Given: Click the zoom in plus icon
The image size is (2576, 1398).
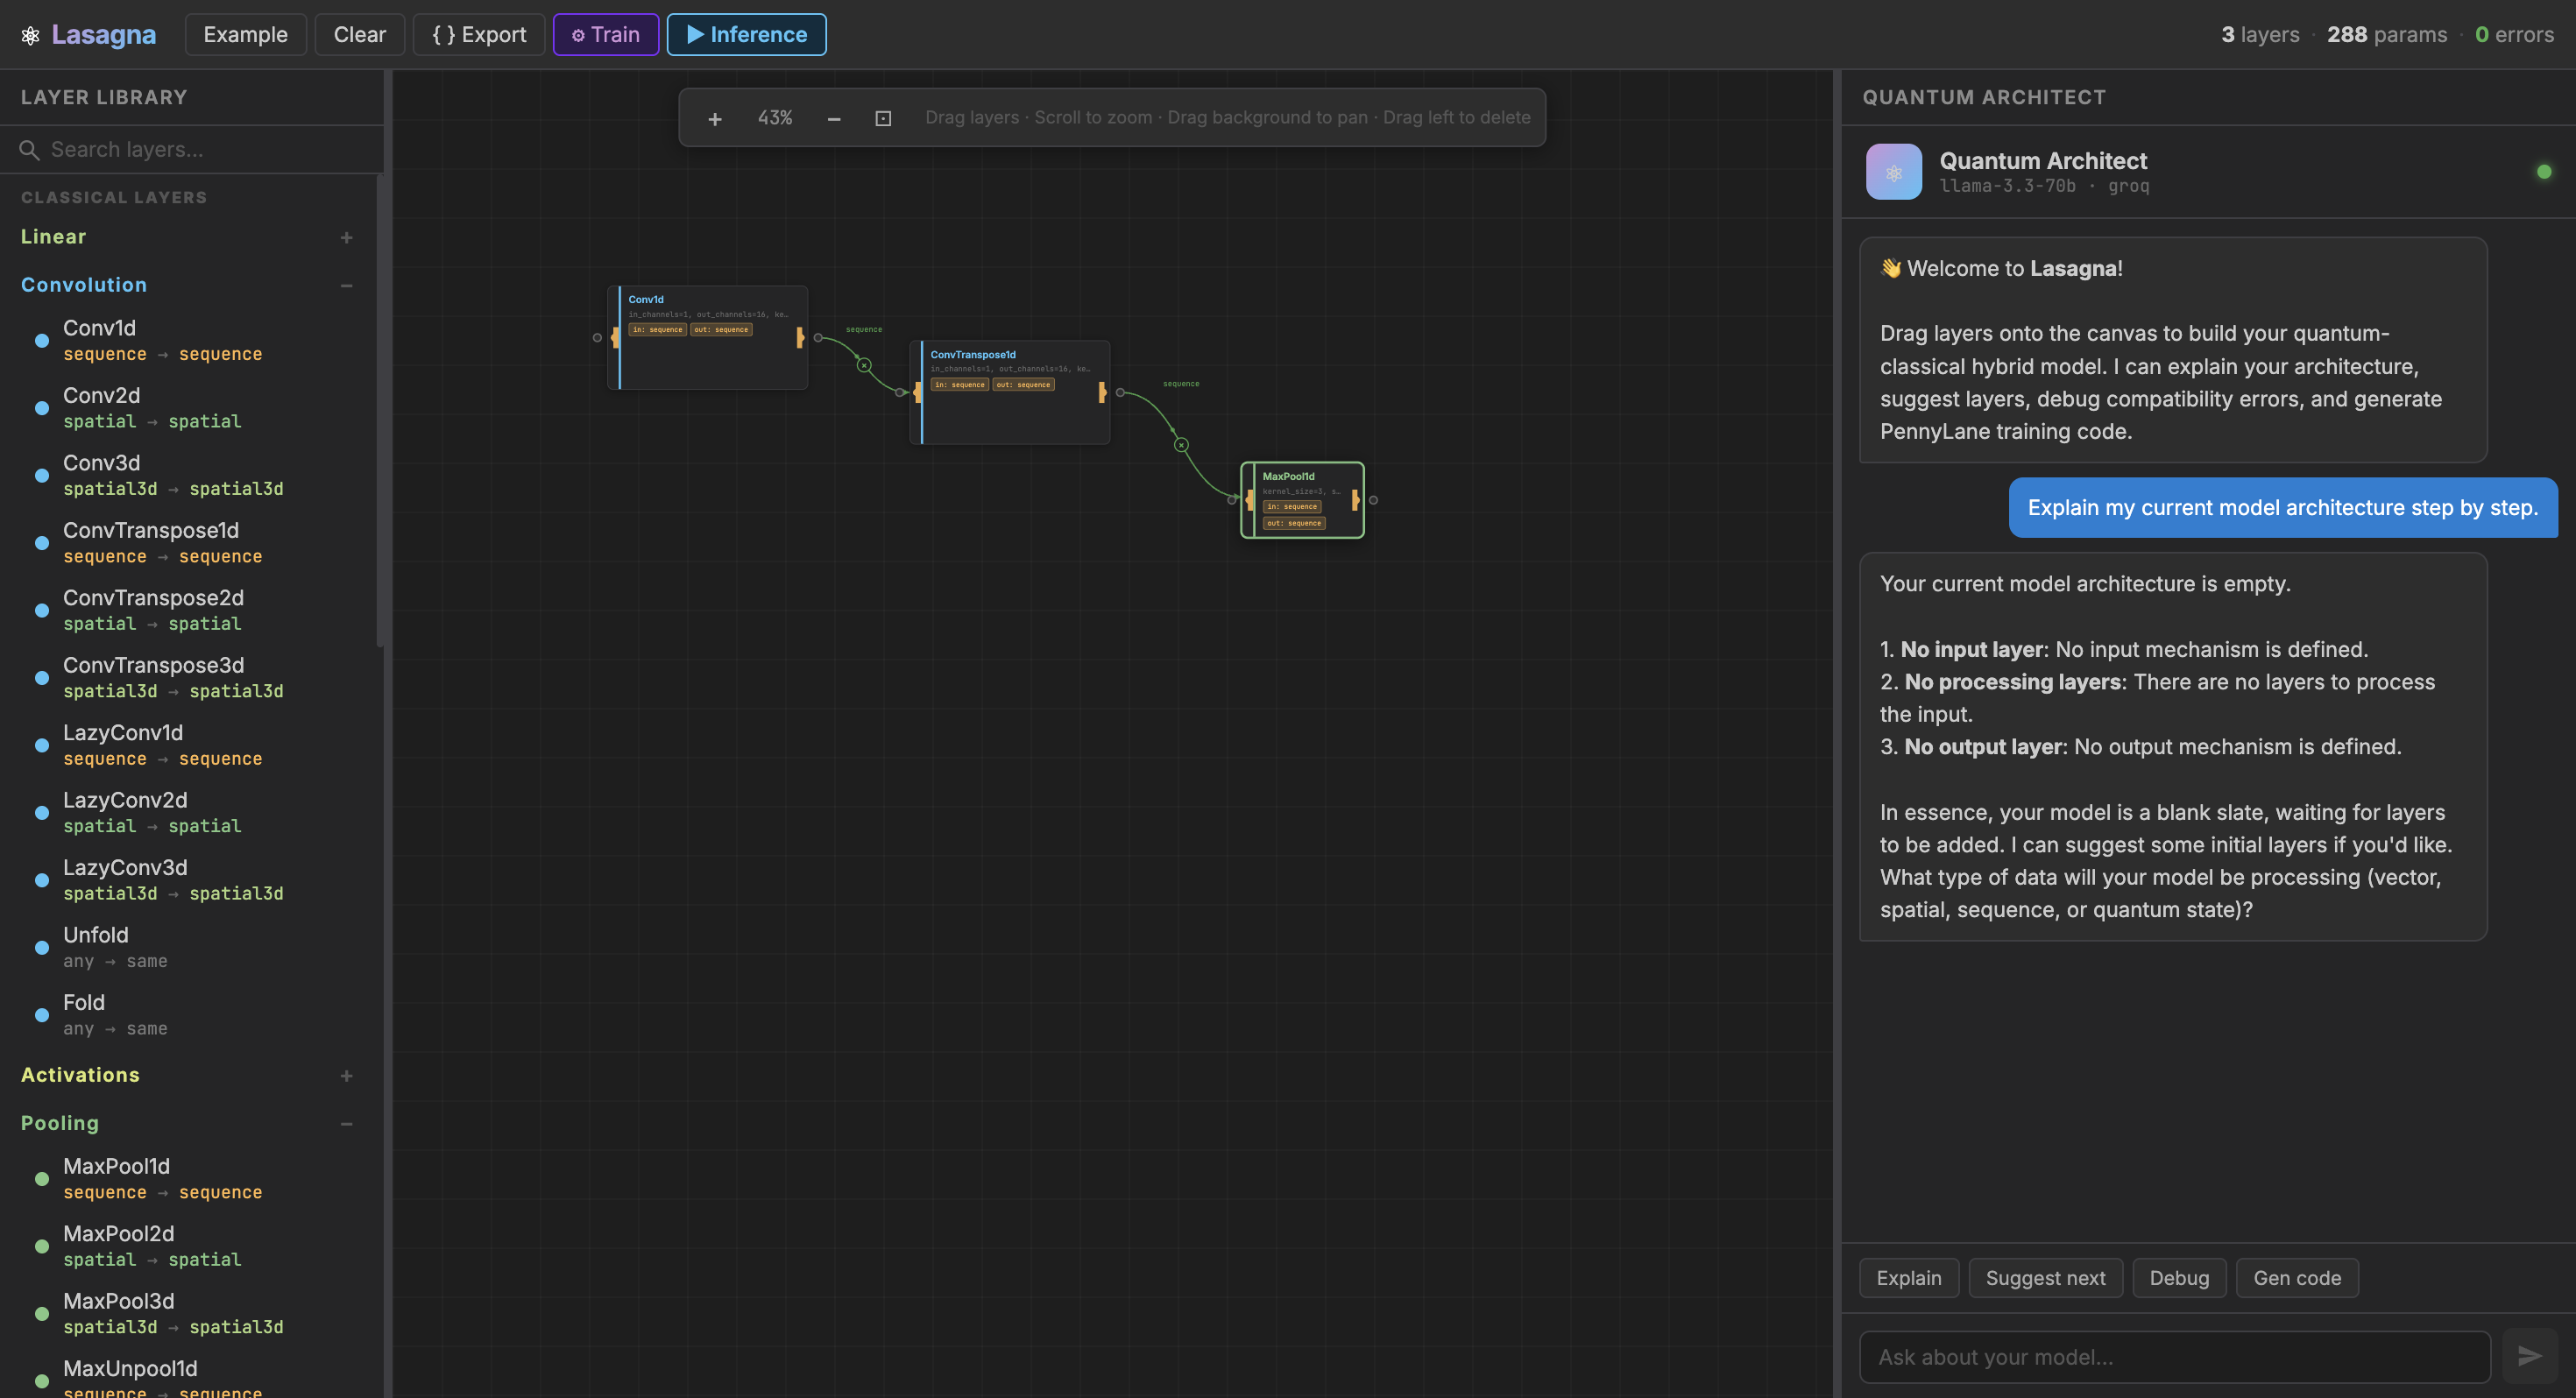Looking at the screenshot, I should [714, 119].
